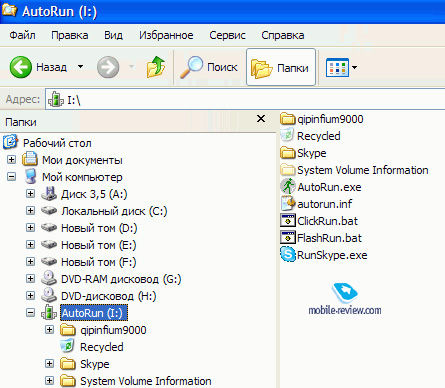445x388 pixels.
Task: Expand qipinfium9000 node in tree
Action: pos(49,330)
